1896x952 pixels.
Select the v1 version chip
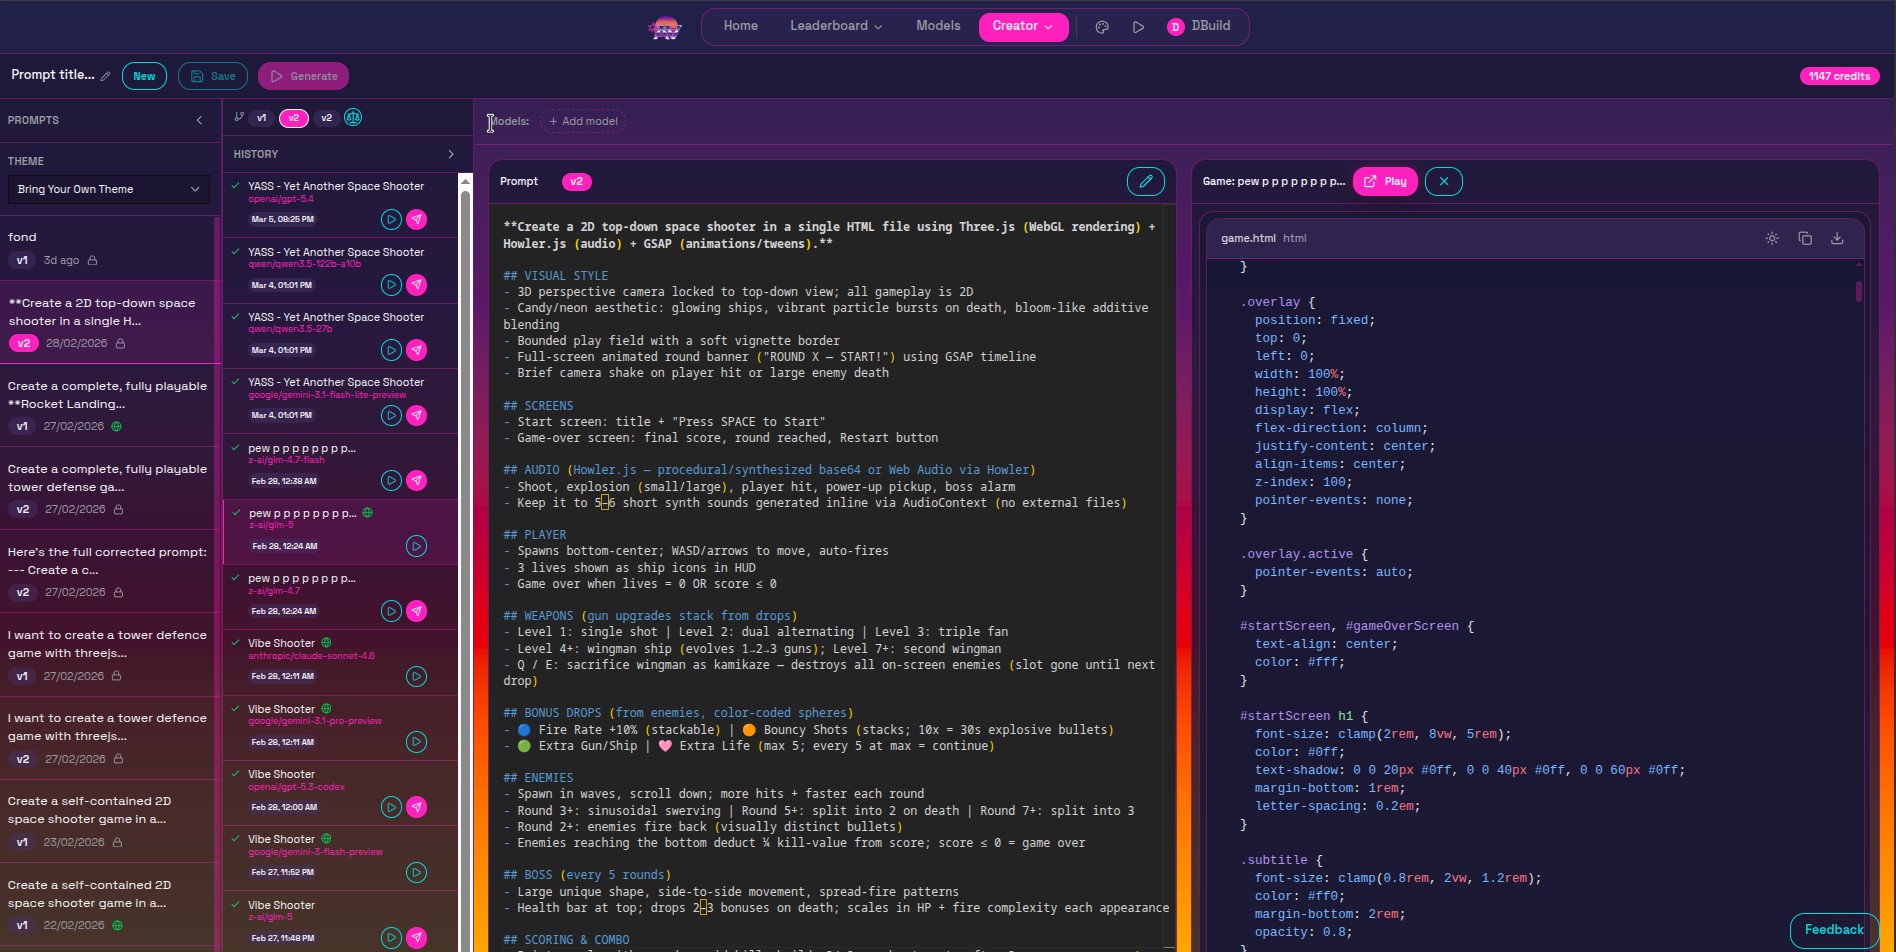coord(261,118)
